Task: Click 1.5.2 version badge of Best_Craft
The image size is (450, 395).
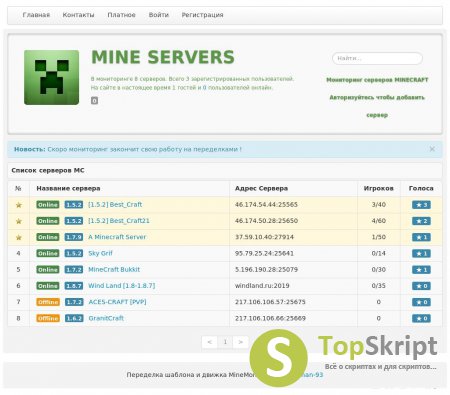Action: tap(74, 205)
